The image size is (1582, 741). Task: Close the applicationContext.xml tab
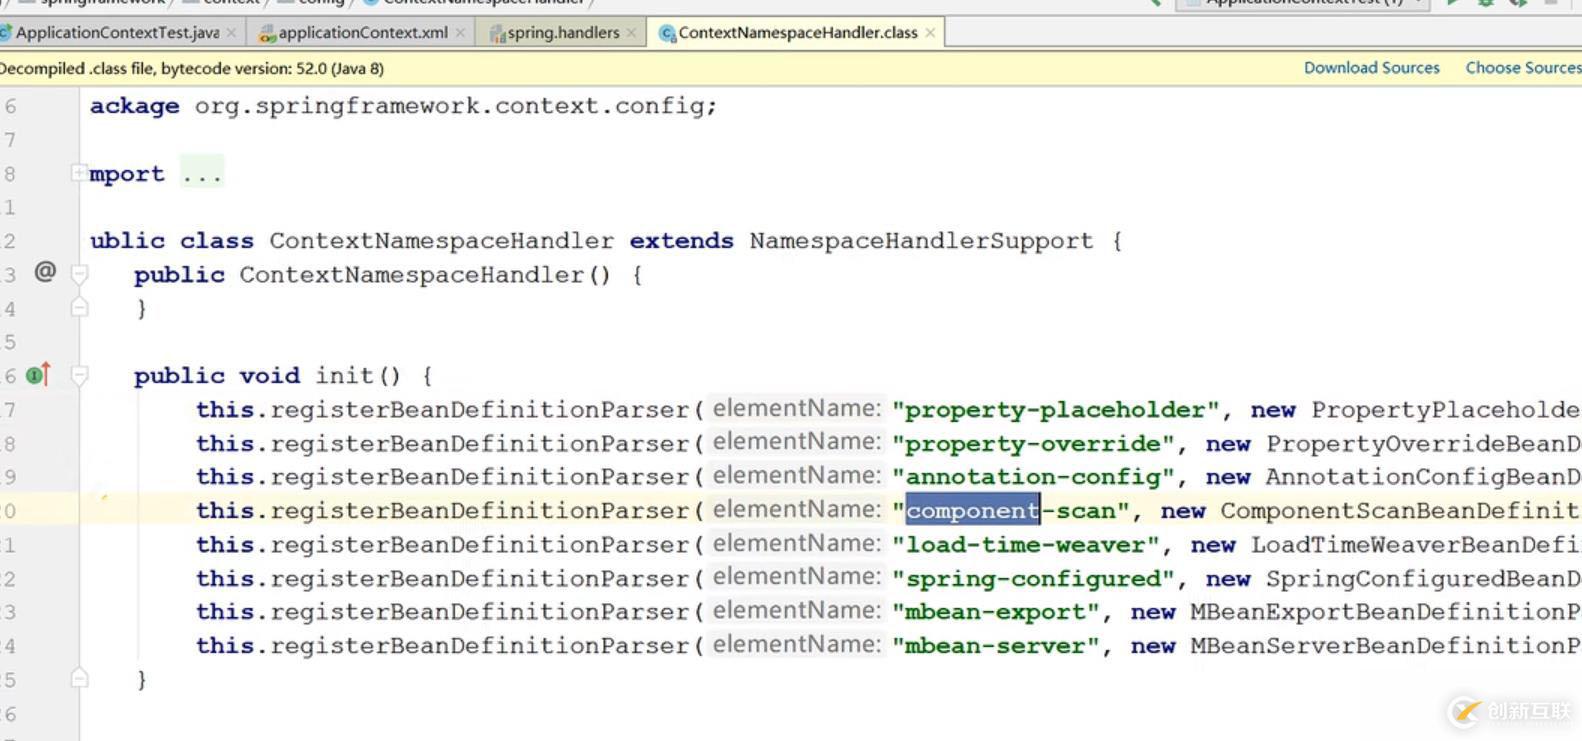(460, 33)
